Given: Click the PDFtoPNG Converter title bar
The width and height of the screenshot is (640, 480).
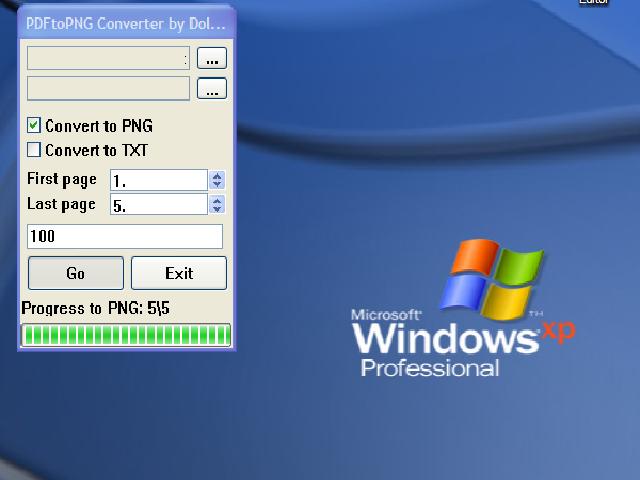Looking at the screenshot, I should click(x=127, y=23).
